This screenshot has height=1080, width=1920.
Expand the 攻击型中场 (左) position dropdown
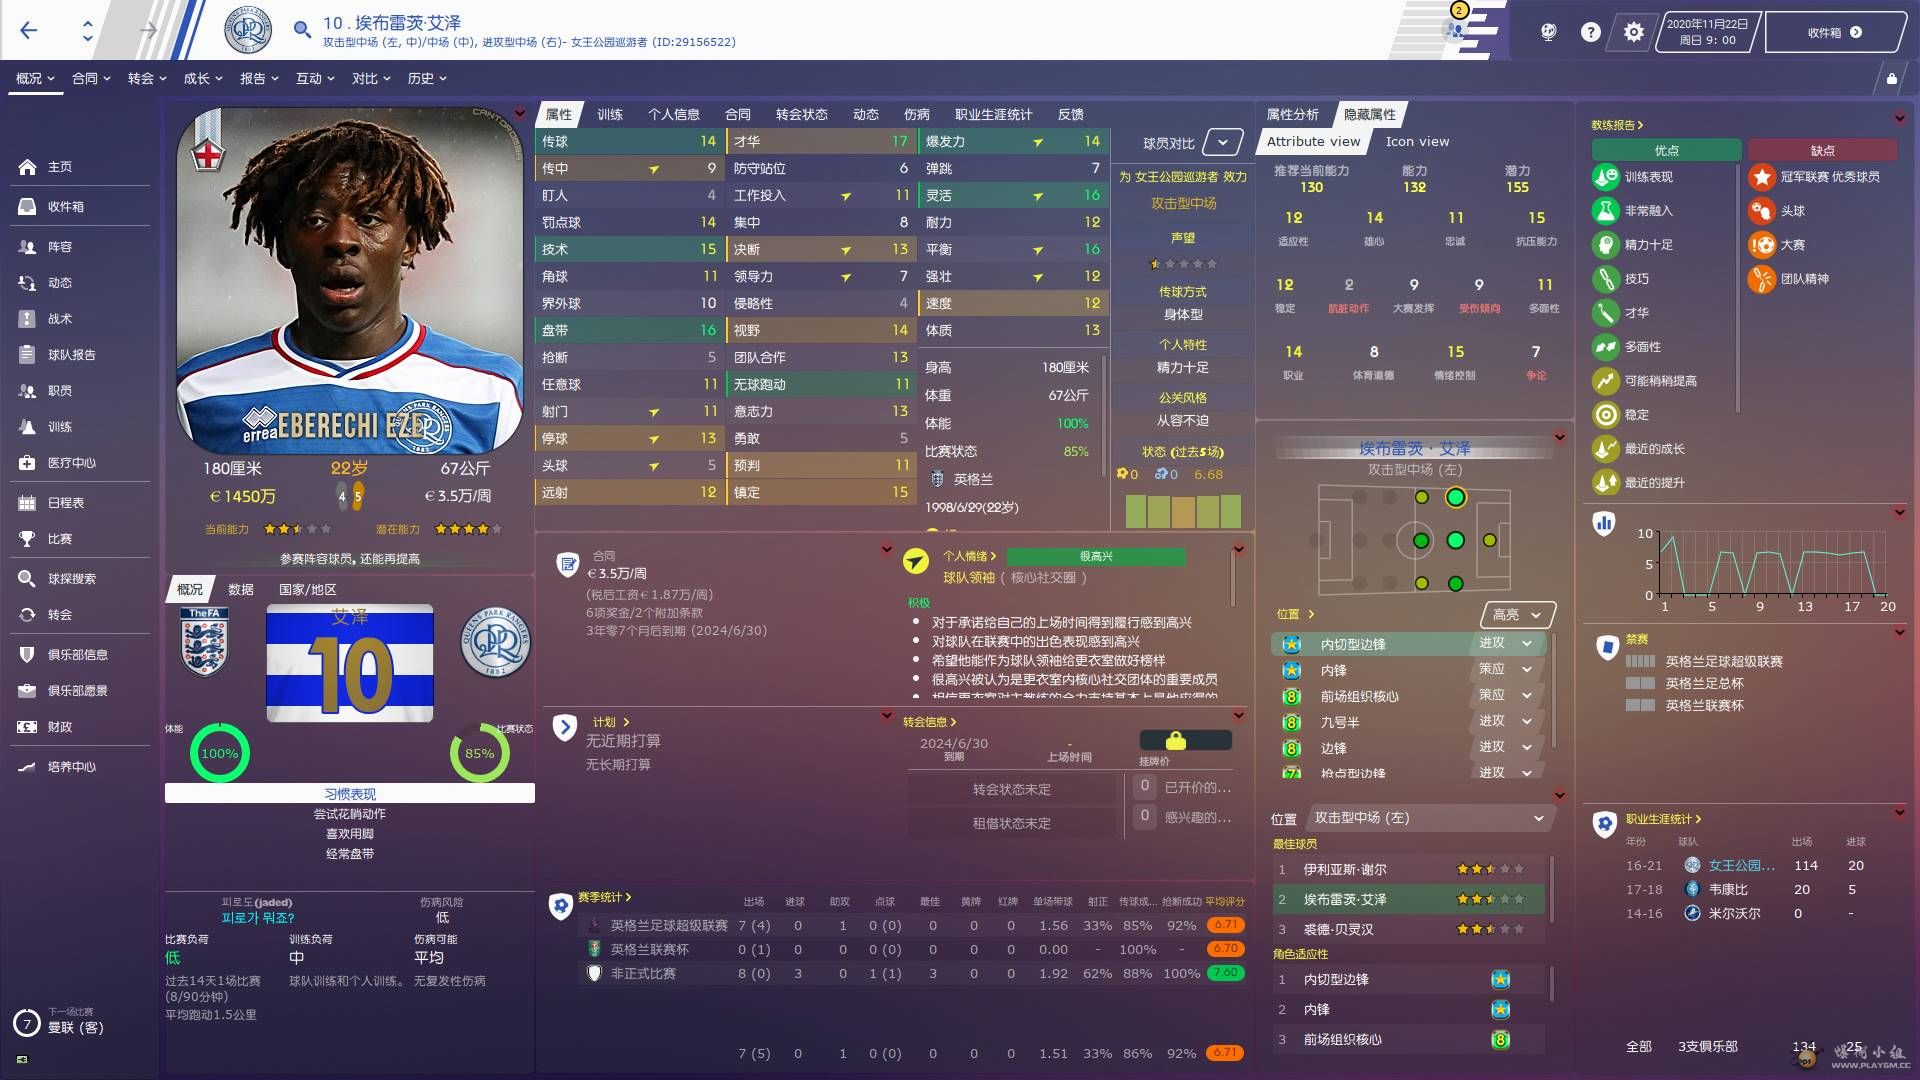(x=1539, y=818)
